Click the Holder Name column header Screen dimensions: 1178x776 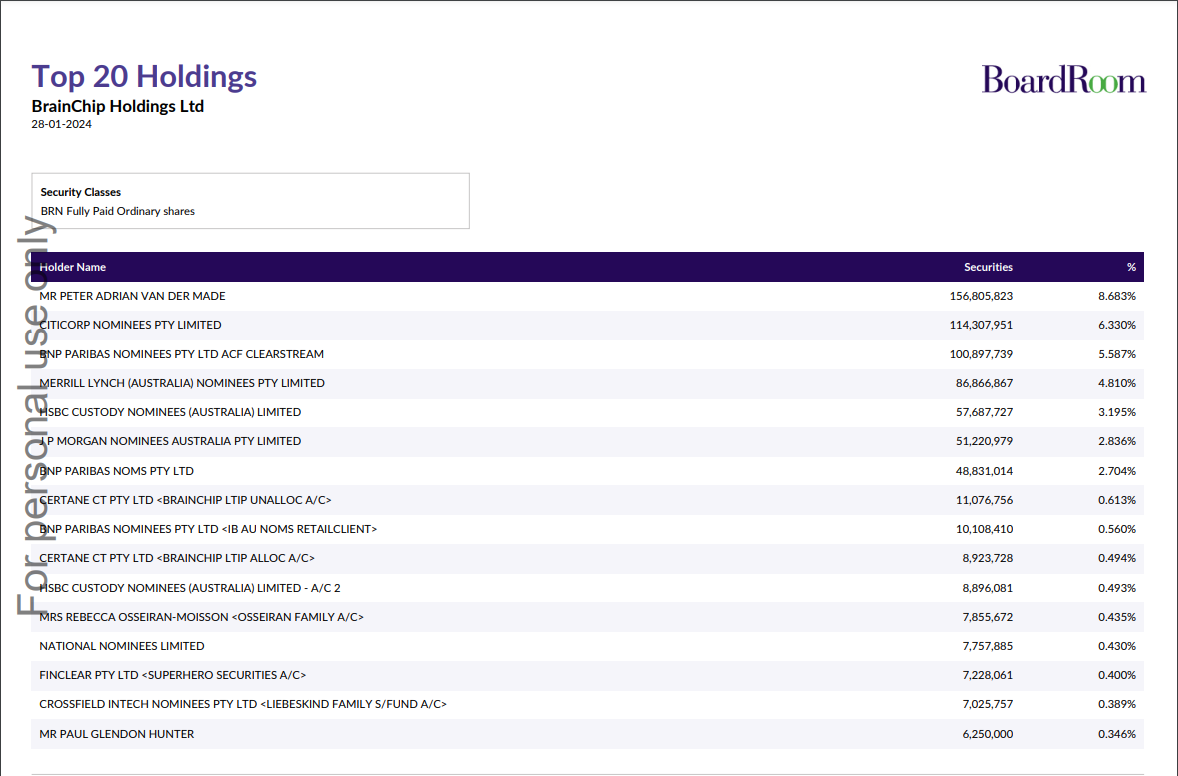[x=74, y=267]
